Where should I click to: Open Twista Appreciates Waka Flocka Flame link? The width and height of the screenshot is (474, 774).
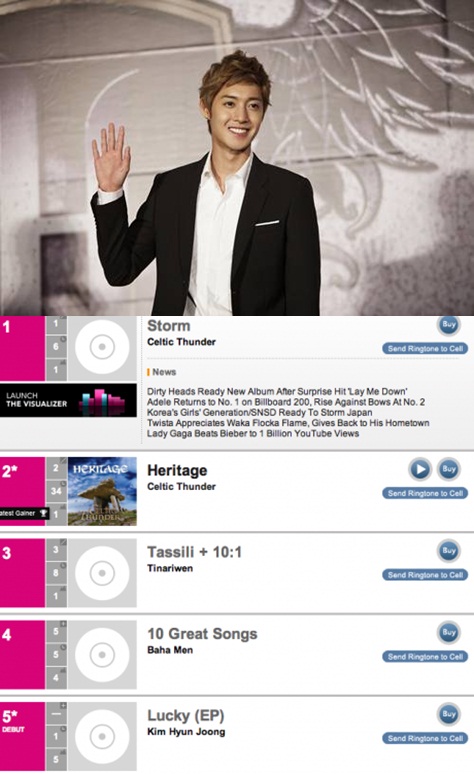click(x=288, y=423)
